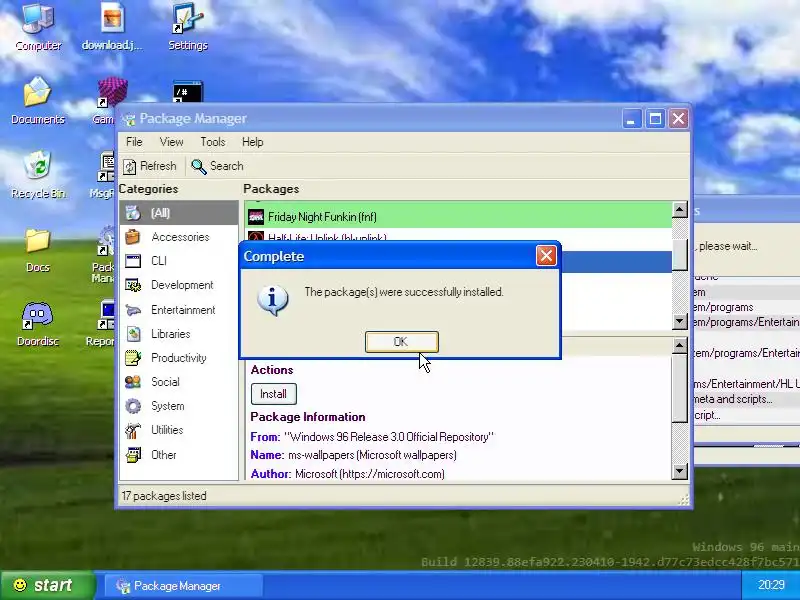The height and width of the screenshot is (600, 800).
Task: Click the Entertainment plane icon
Action: (x=133, y=310)
